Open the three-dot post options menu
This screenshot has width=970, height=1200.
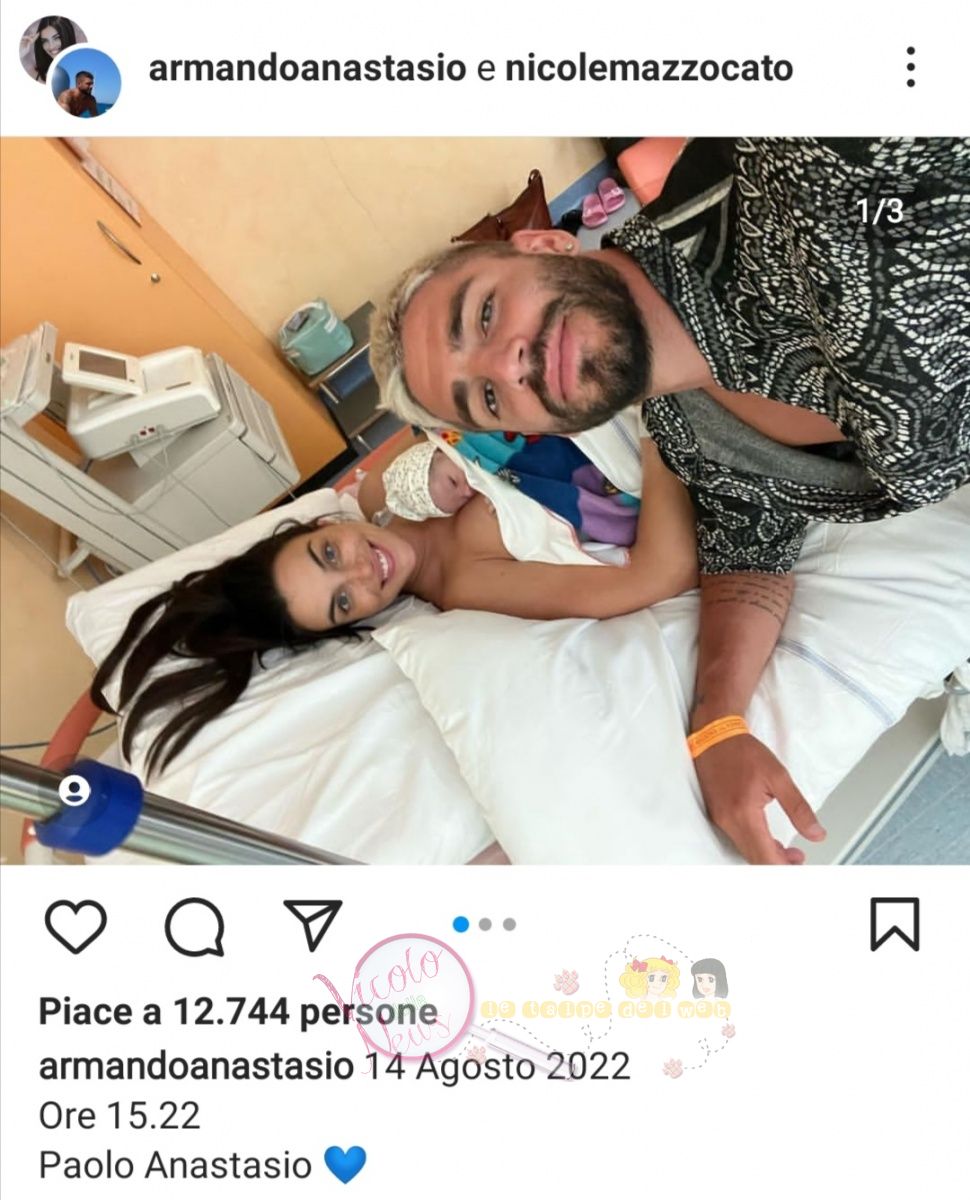pos(910,68)
